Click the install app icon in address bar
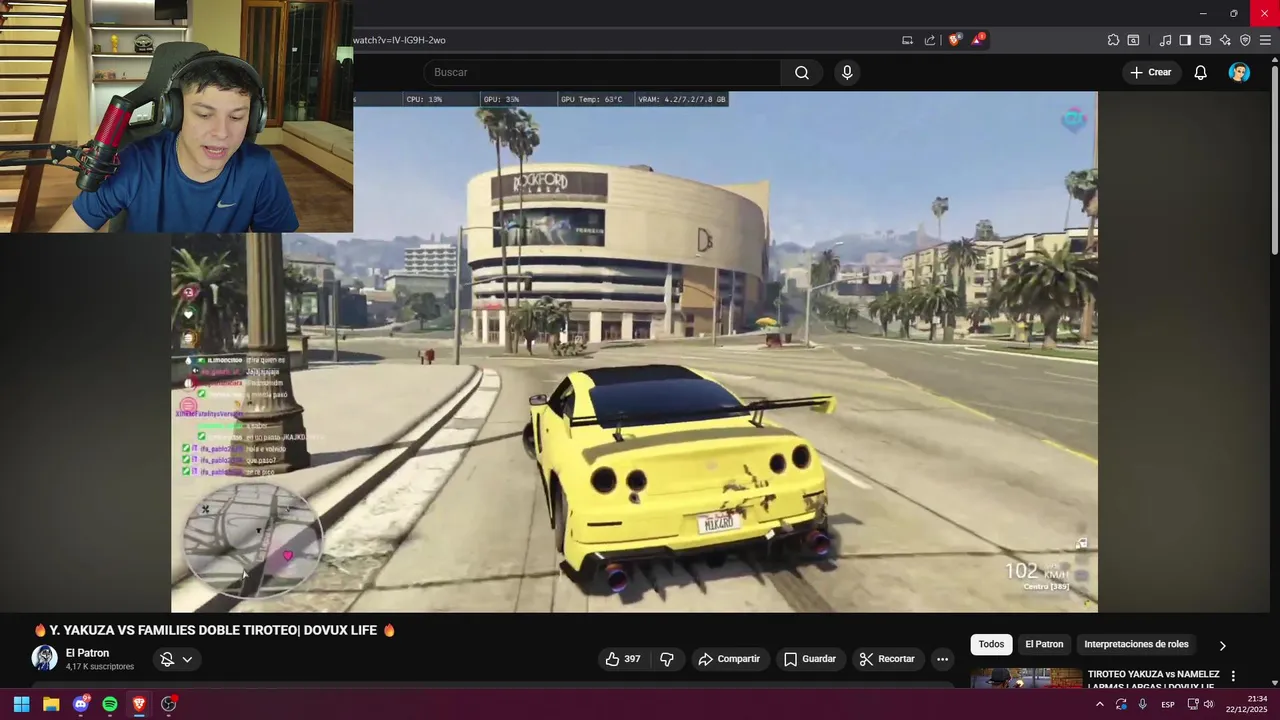Screen dimensions: 1280x720 pos(907,40)
